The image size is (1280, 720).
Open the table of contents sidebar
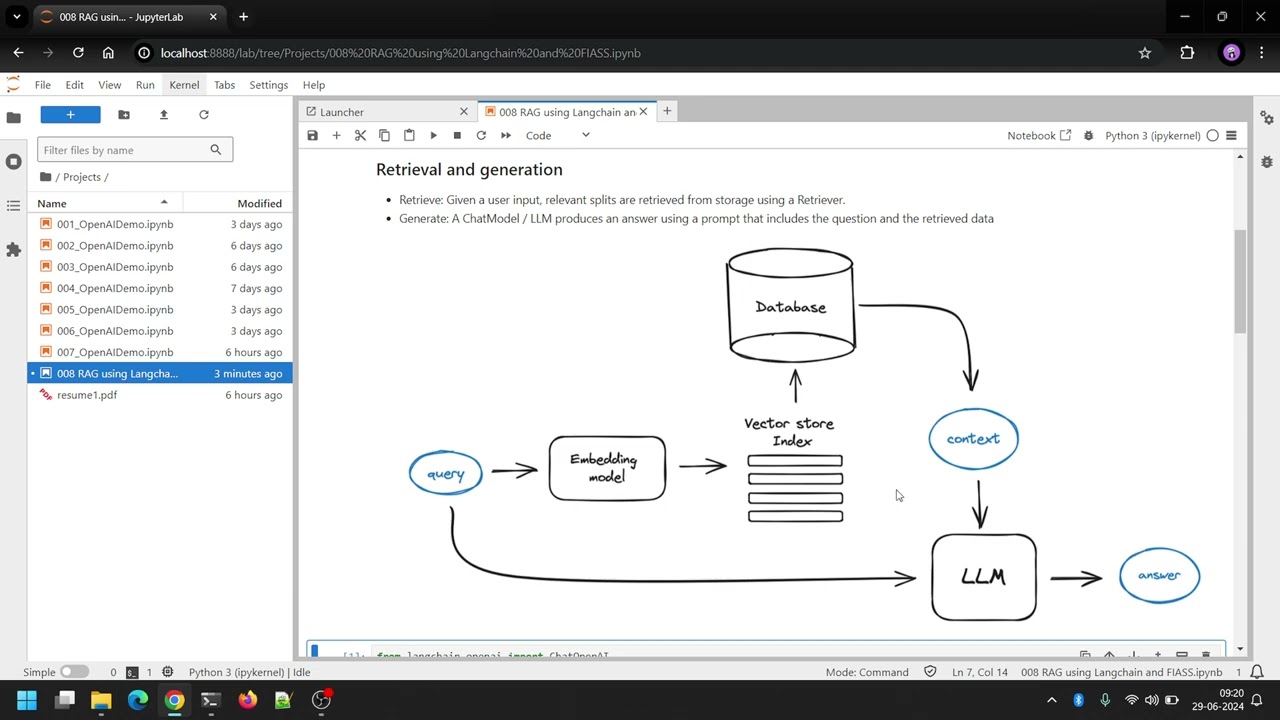[13, 206]
